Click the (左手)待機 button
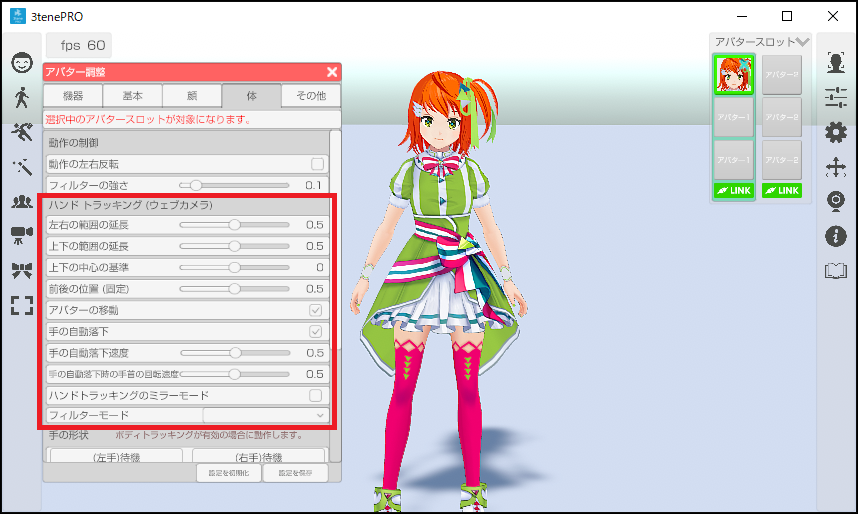Image resolution: width=858 pixels, height=514 pixels. pyautogui.click(x=116, y=457)
